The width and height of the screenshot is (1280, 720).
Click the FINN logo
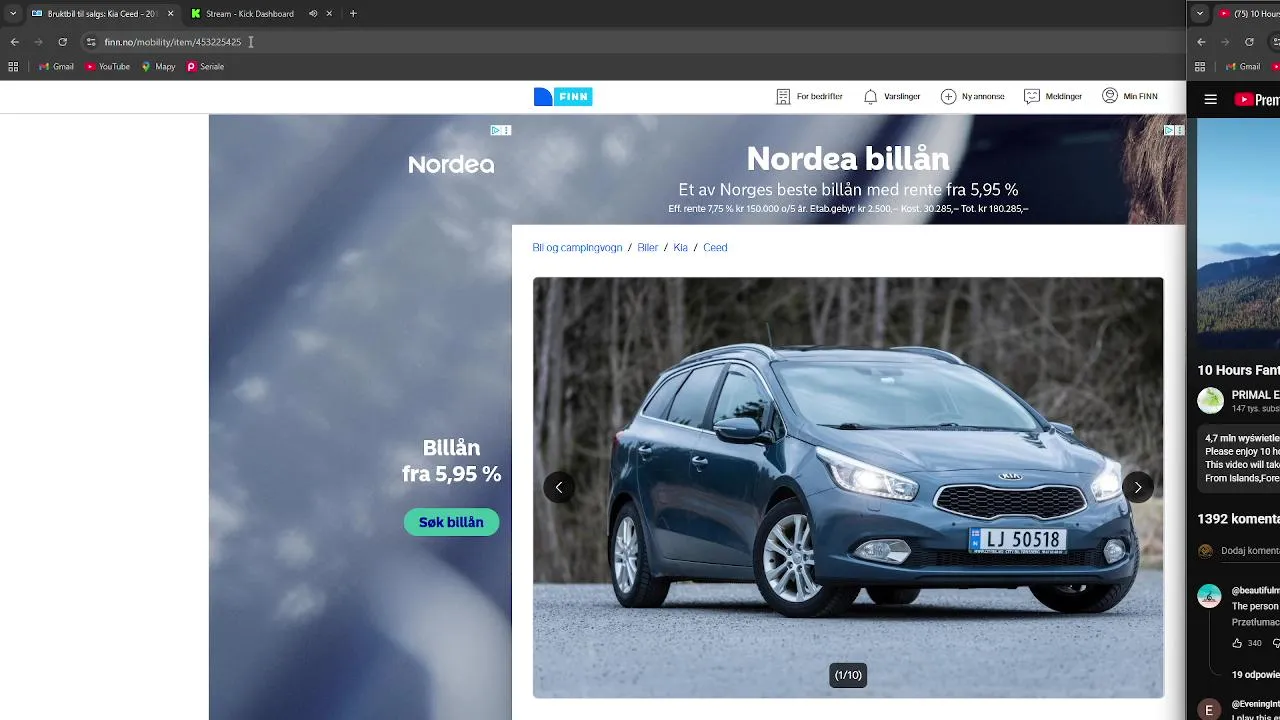(x=563, y=97)
